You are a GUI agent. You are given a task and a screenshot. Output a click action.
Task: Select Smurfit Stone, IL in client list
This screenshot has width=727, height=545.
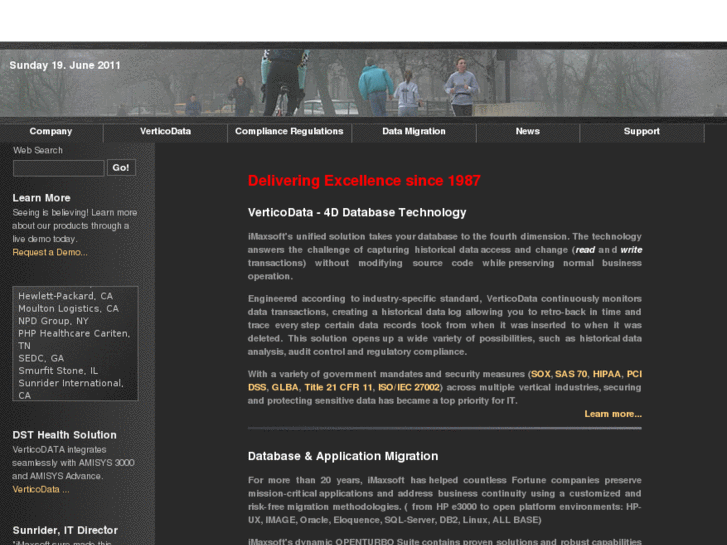tap(58, 371)
